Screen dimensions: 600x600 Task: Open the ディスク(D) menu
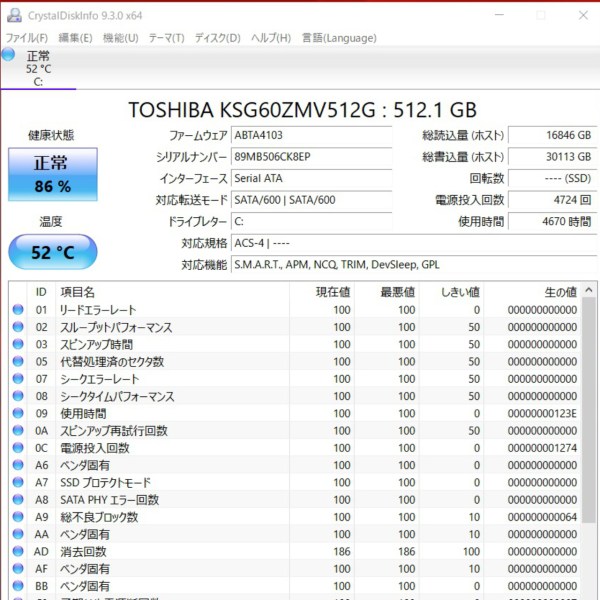[218, 38]
